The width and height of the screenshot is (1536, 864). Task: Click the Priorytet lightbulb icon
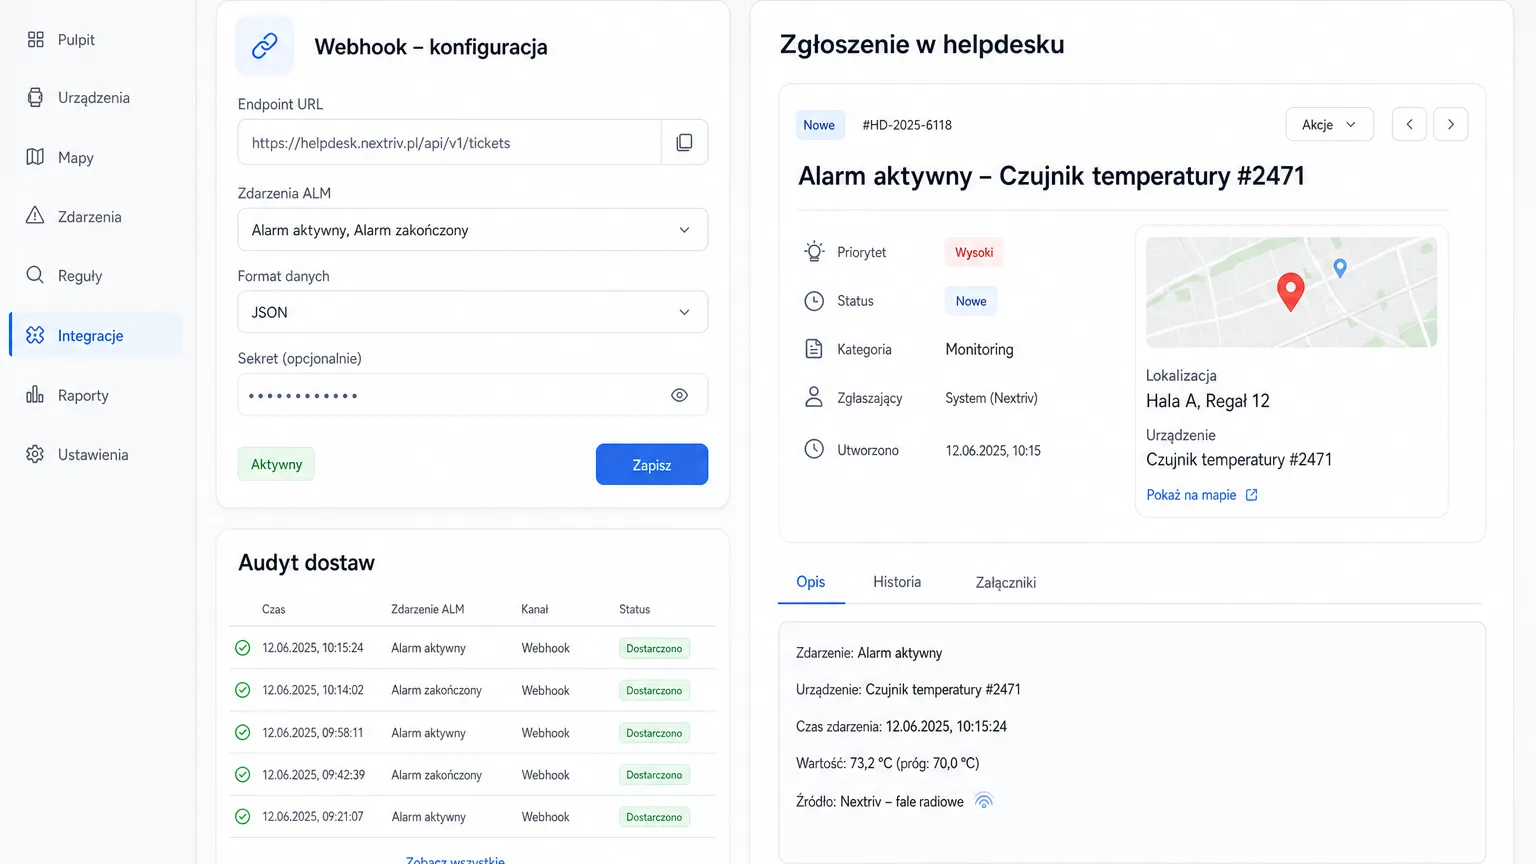(x=814, y=252)
